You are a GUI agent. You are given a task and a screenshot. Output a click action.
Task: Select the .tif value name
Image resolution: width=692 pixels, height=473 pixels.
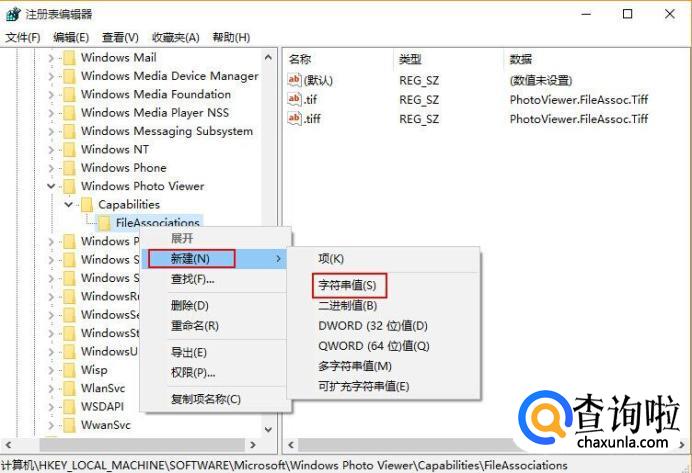pos(311,100)
